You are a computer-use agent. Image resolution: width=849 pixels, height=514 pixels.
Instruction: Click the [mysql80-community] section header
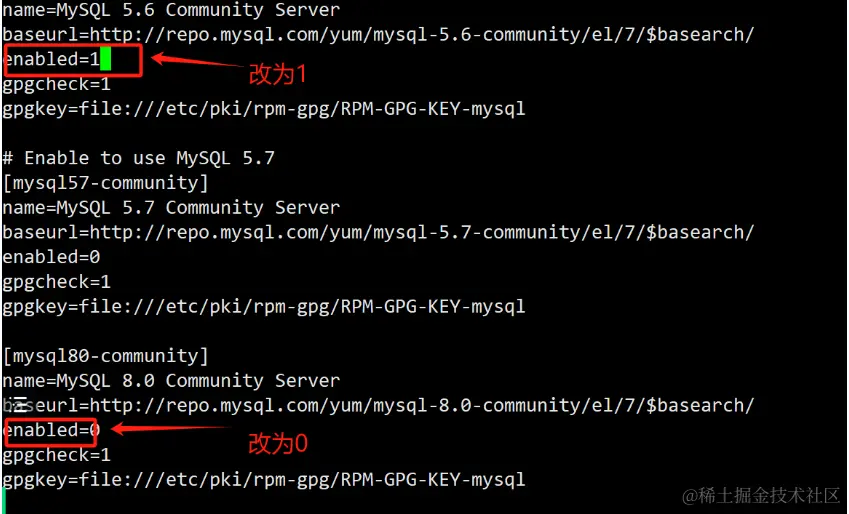click(x=106, y=356)
